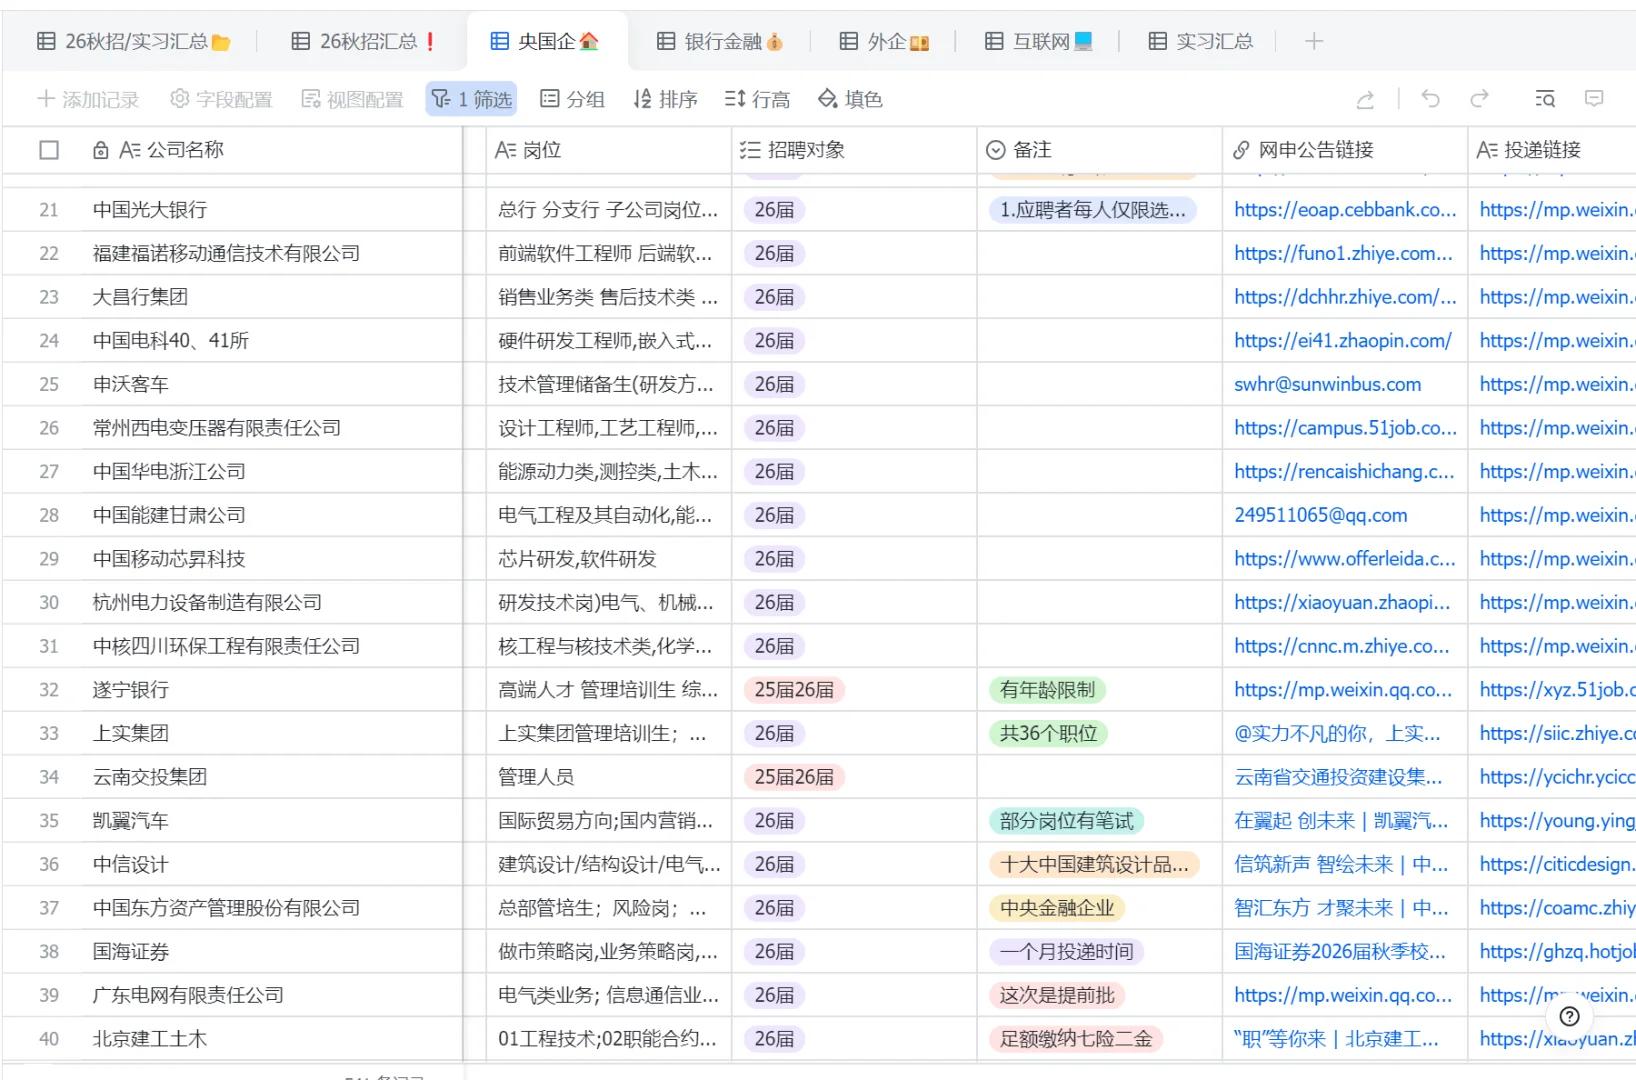Select the 央国企 tab
1636x1080 pixels.
(545, 41)
